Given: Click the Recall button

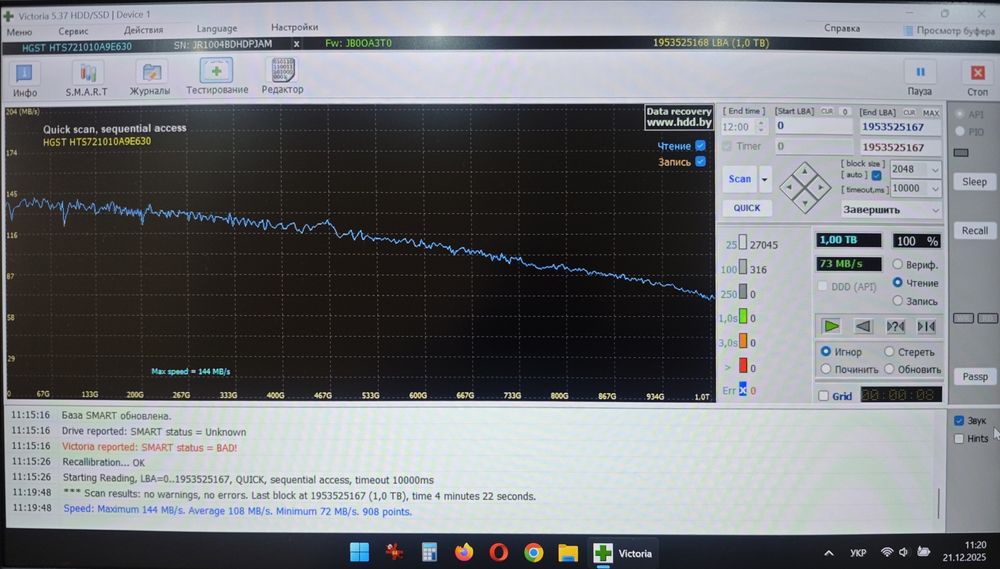Looking at the screenshot, I should [x=974, y=230].
